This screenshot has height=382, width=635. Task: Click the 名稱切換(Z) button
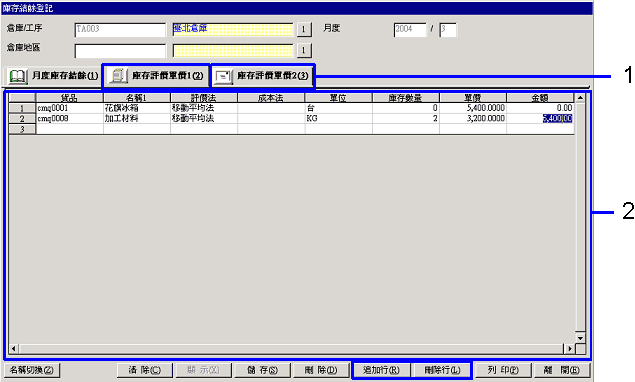pos(32,370)
